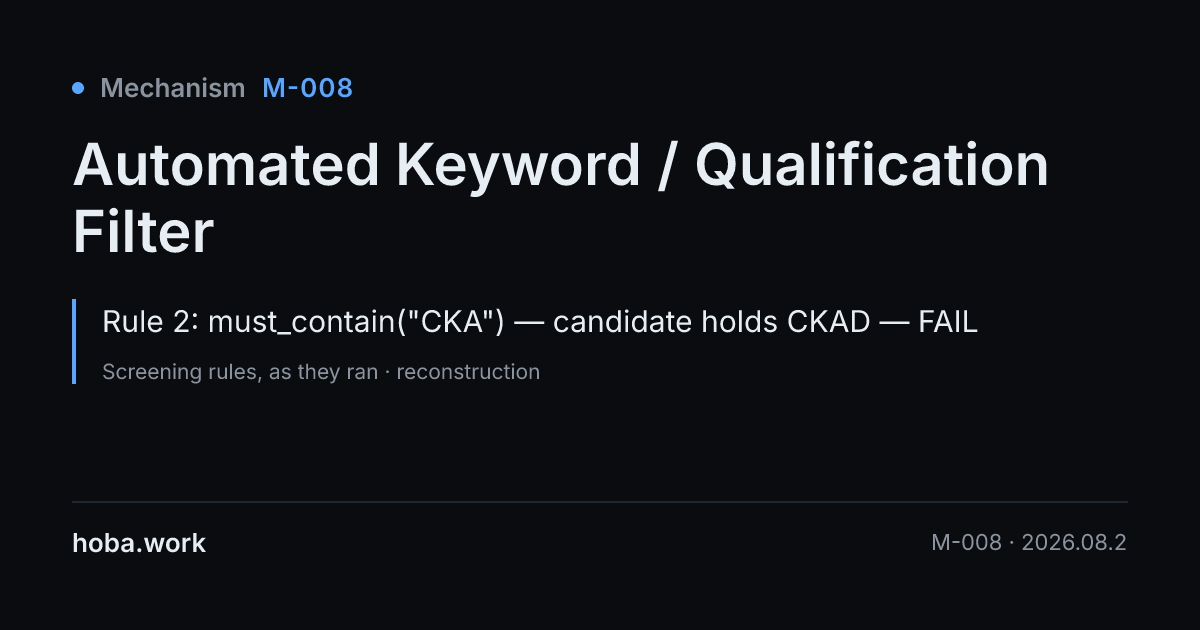1200x630 pixels.
Task: Select the Mechanism category label
Action: 173,88
